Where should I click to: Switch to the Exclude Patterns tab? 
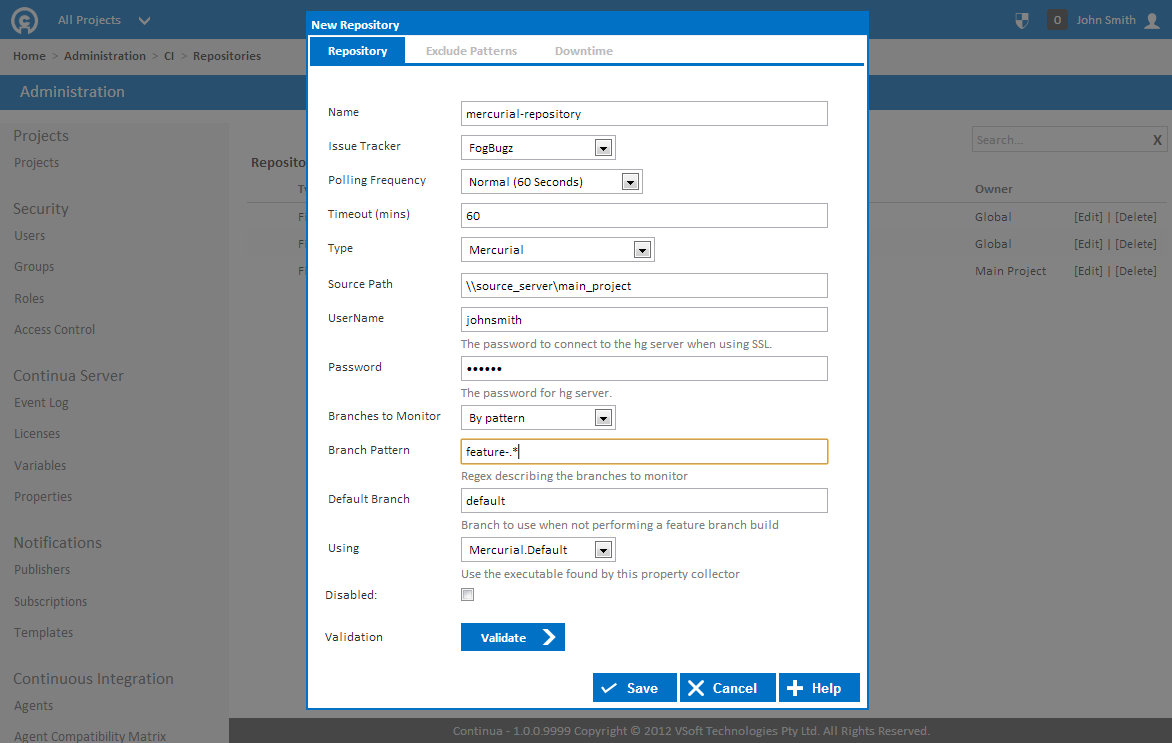point(471,51)
